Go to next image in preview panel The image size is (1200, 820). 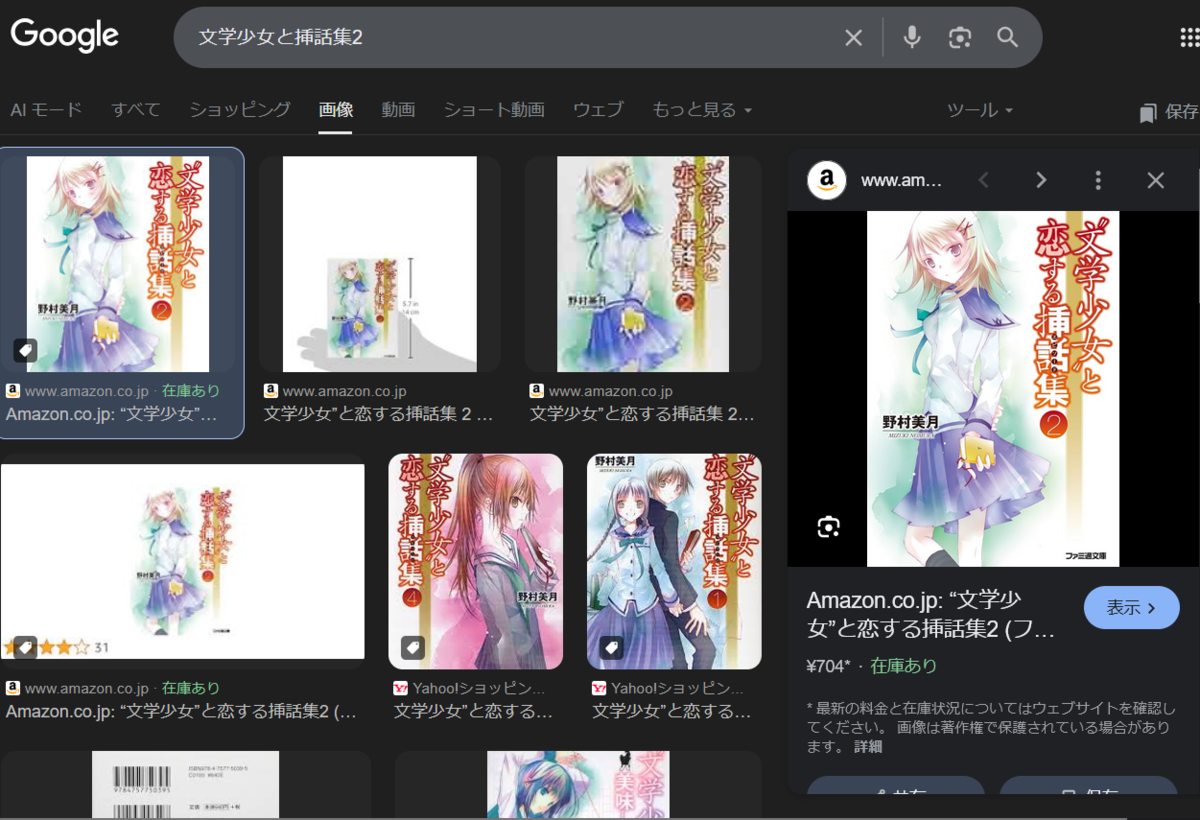pyautogui.click(x=1041, y=180)
